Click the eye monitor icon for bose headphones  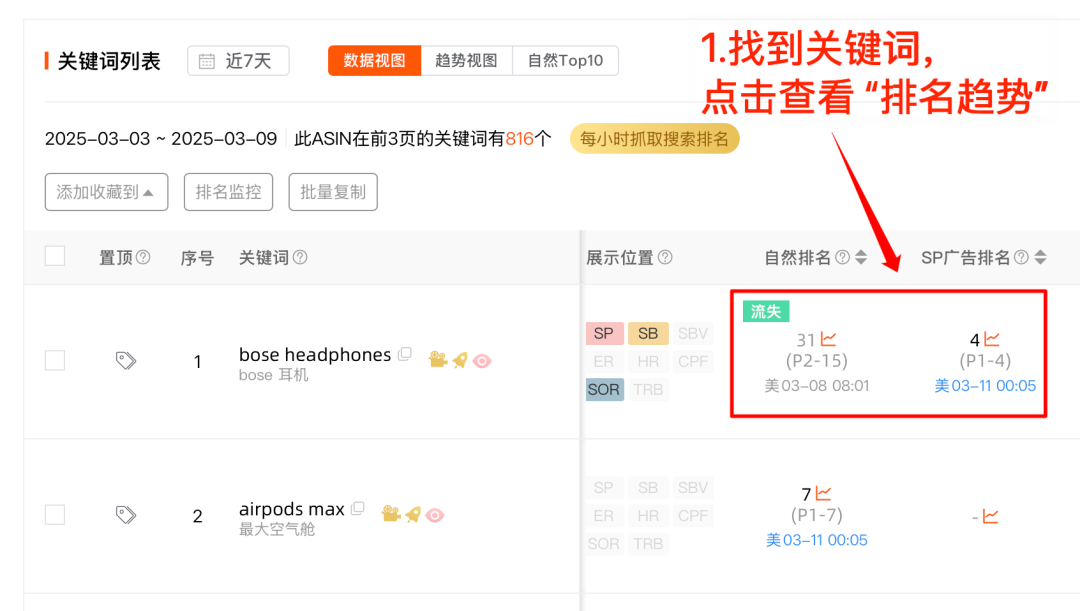(x=482, y=360)
